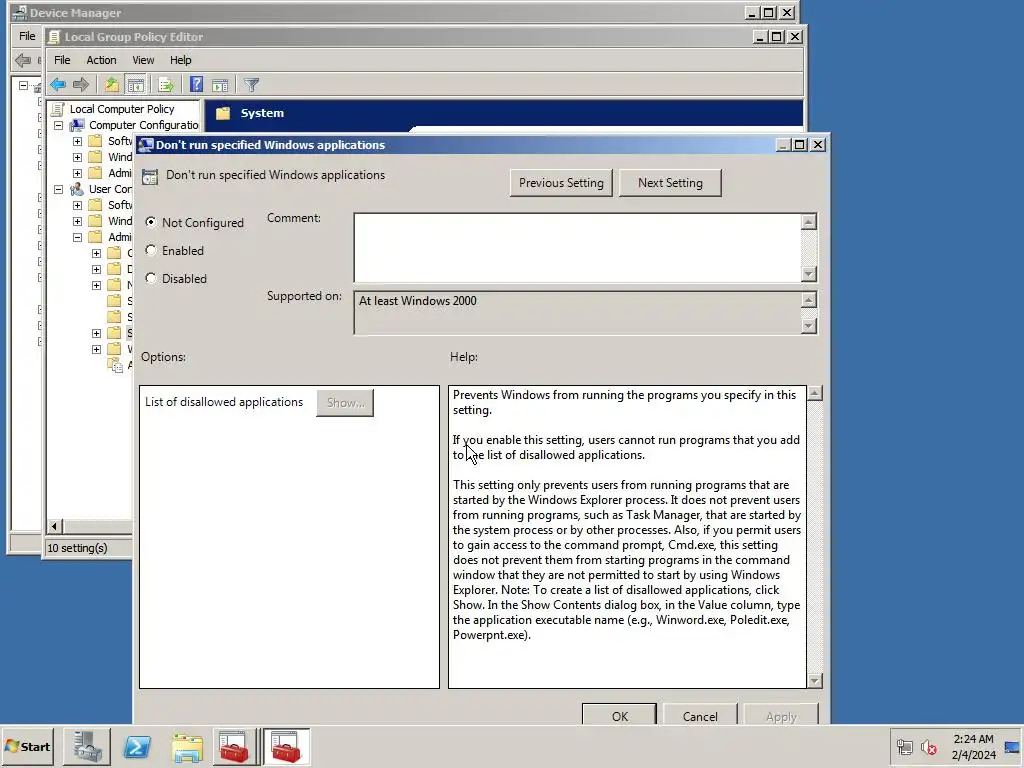
Task: Click the User Configuration person icon
Action: coord(77,189)
